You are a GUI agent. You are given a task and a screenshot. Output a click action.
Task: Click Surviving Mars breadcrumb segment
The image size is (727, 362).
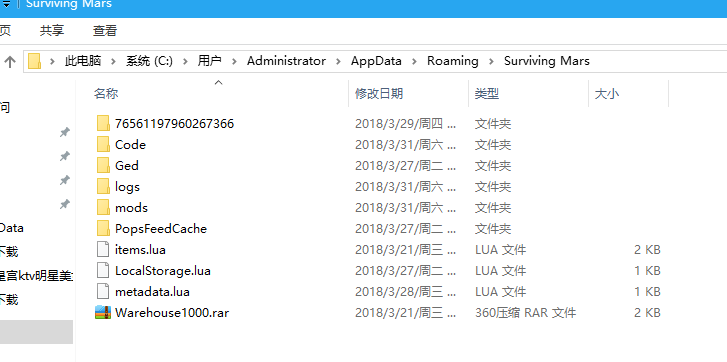(547, 61)
